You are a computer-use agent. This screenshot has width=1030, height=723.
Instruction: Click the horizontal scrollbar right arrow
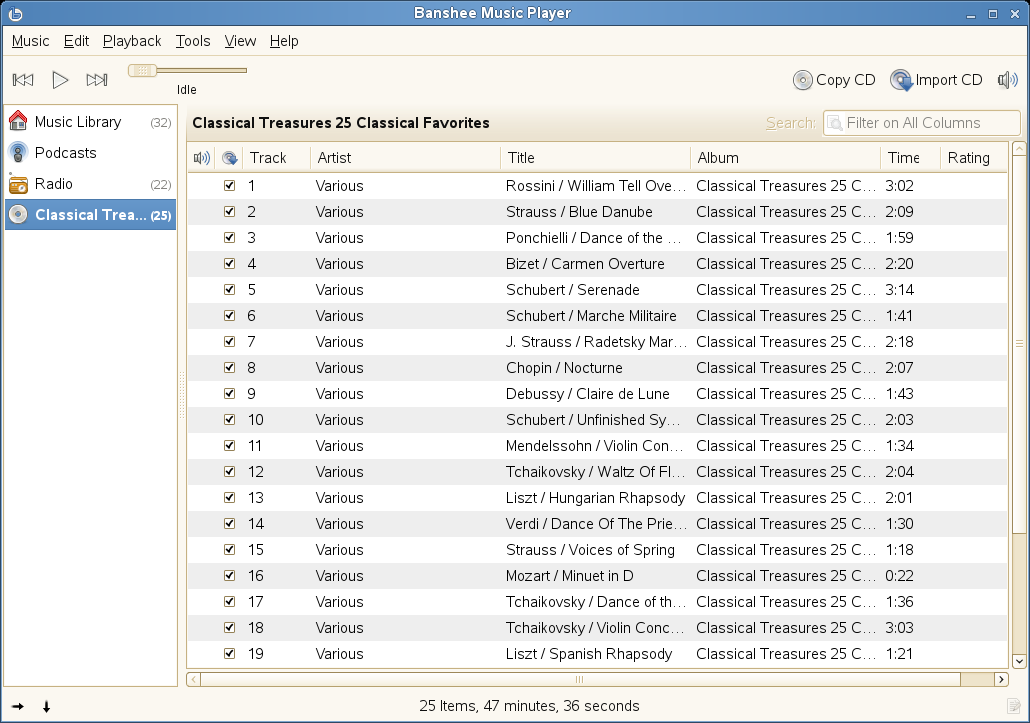click(x=1001, y=679)
